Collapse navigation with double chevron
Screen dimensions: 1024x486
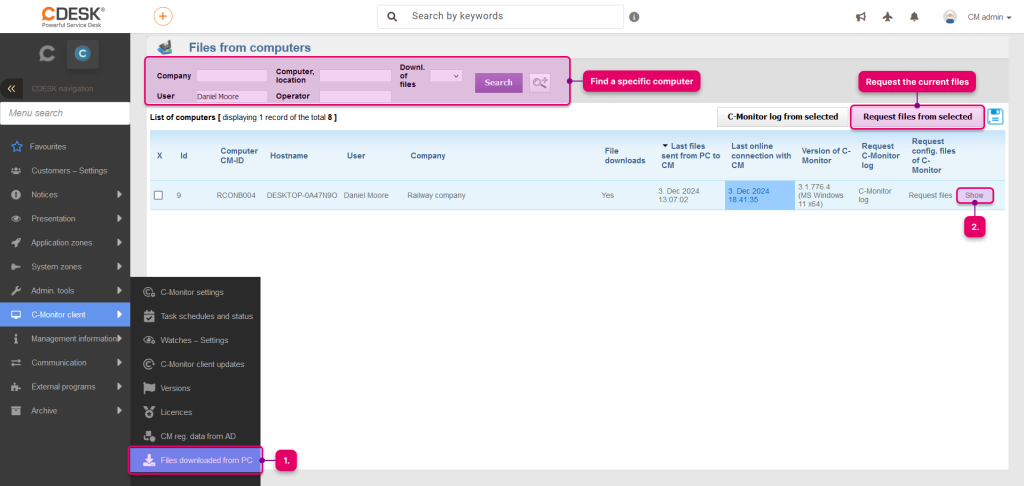coord(11,88)
